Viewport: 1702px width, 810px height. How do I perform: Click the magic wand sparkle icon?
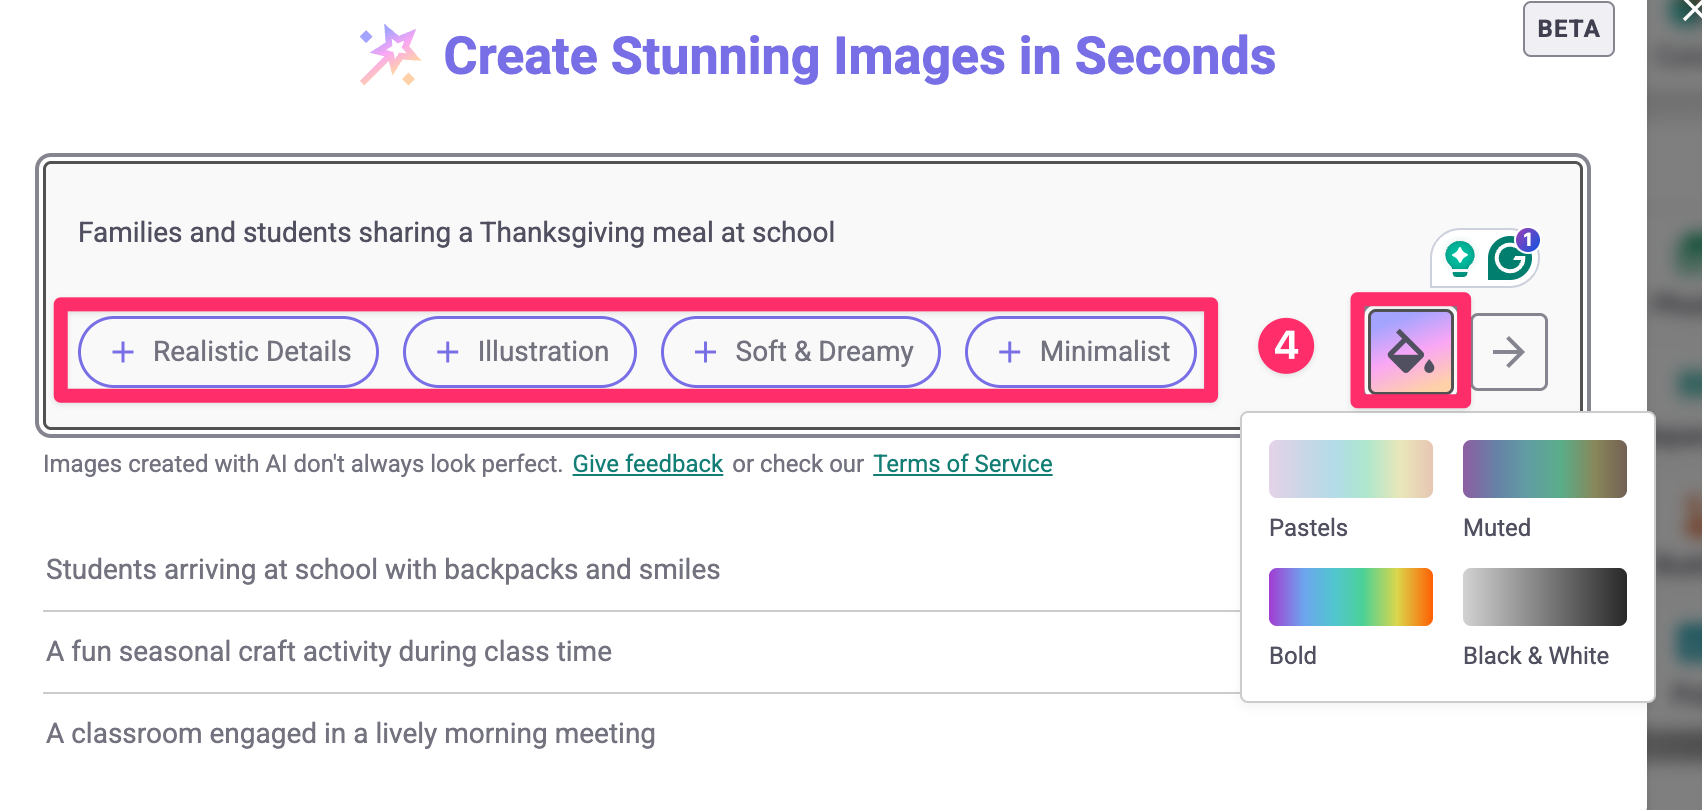coord(390,55)
